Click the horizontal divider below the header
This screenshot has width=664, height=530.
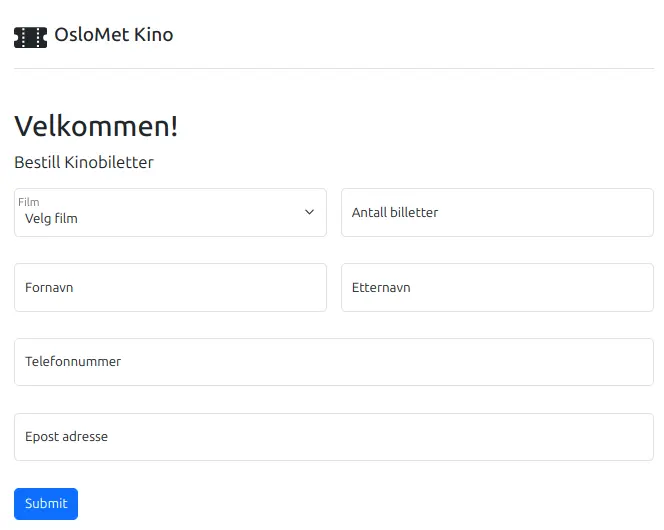click(x=333, y=68)
